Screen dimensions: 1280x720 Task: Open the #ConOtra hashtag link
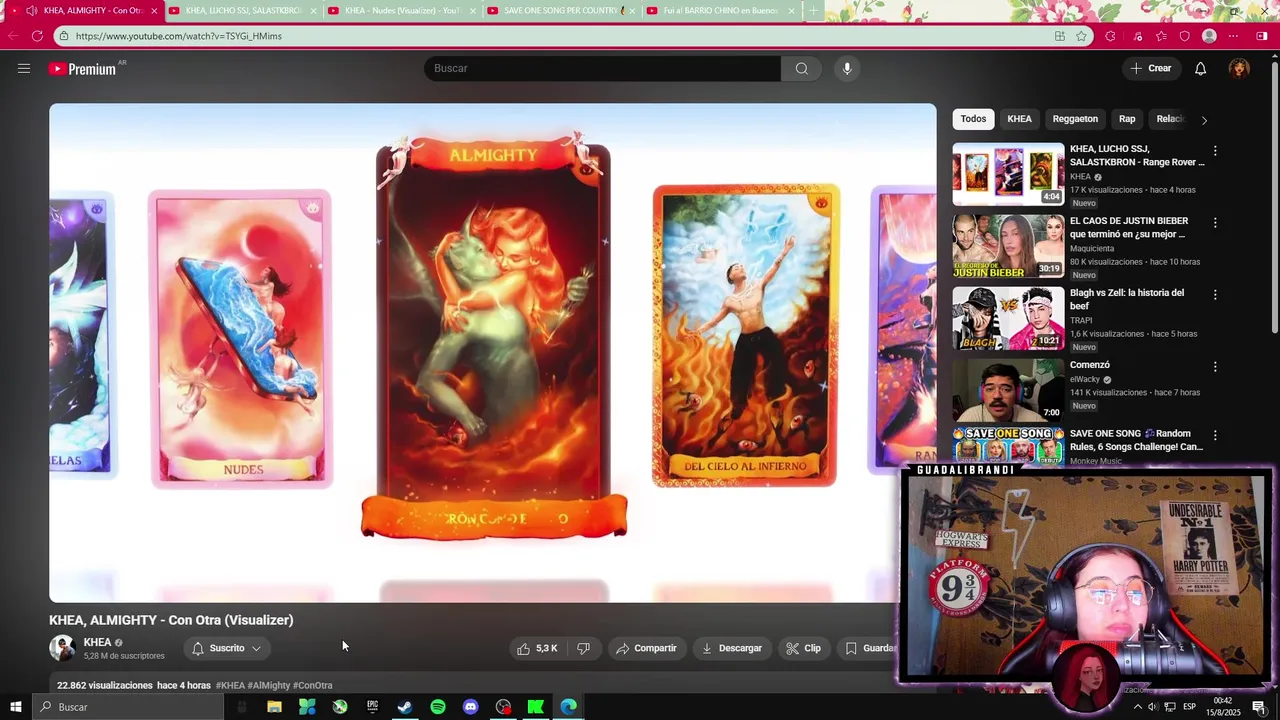point(313,685)
